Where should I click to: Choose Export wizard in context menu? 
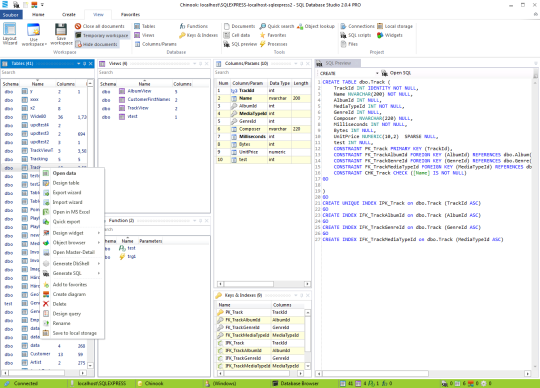click(x=73, y=192)
